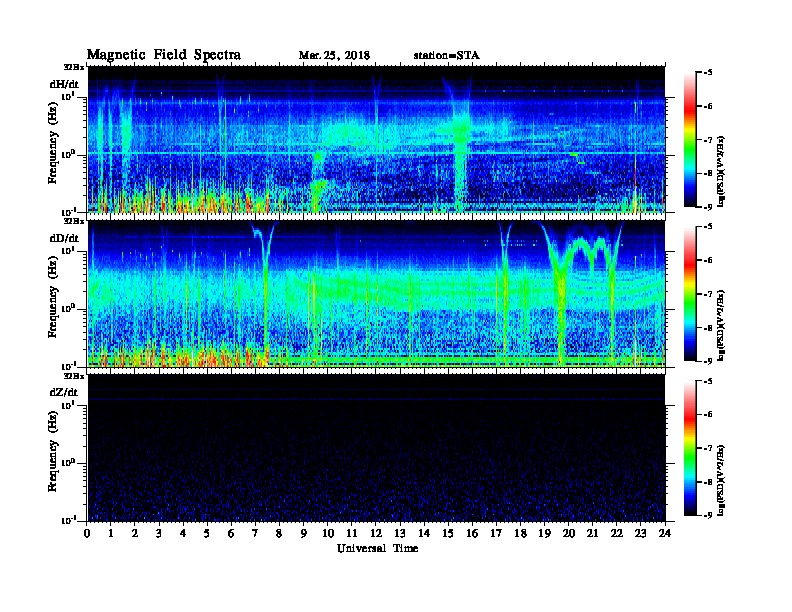Select the dZ/dt panel label
This screenshot has height=612, width=792.
click(x=64, y=392)
